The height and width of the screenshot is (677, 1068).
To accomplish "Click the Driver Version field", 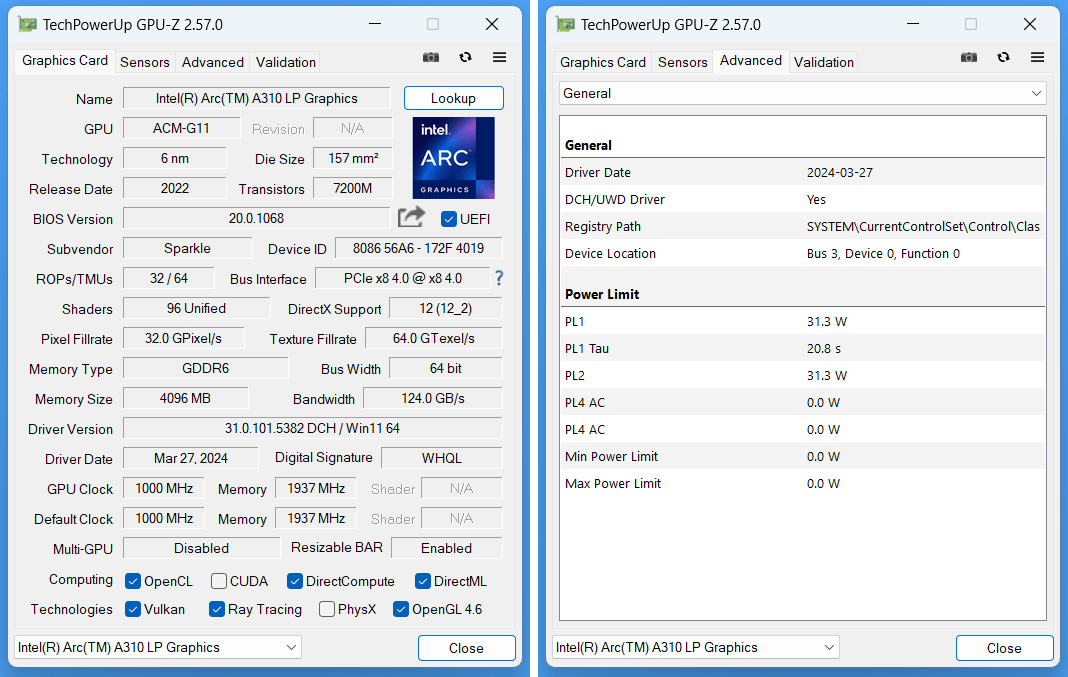I will click(x=313, y=428).
